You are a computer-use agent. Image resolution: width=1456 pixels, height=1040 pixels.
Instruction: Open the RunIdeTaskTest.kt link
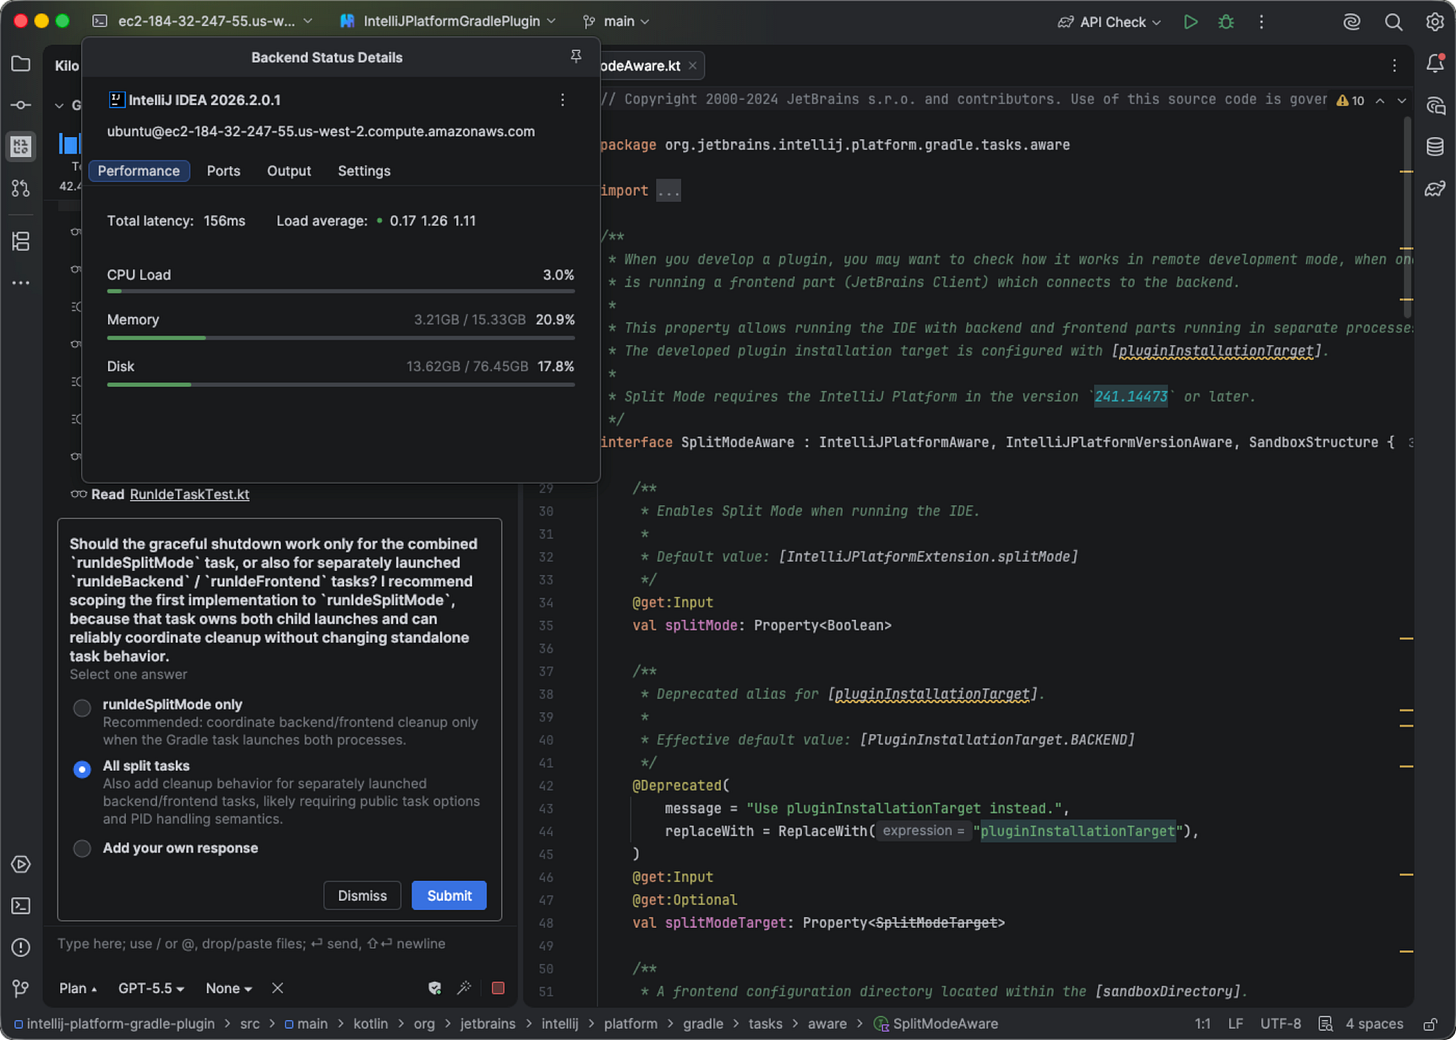coord(189,494)
